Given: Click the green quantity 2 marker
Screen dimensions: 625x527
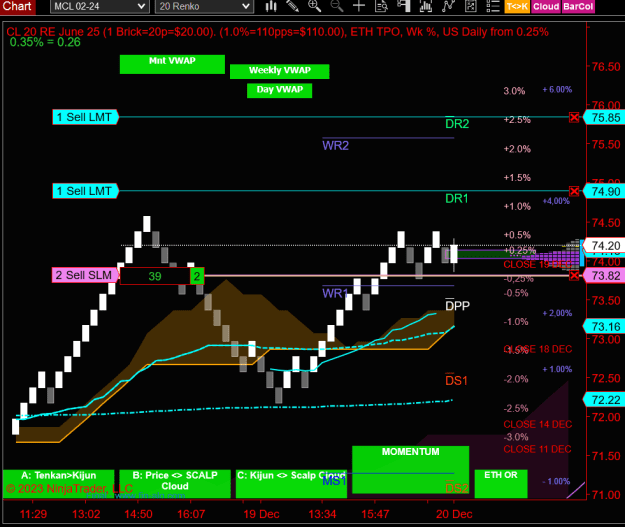Looking at the screenshot, I should pos(197,276).
